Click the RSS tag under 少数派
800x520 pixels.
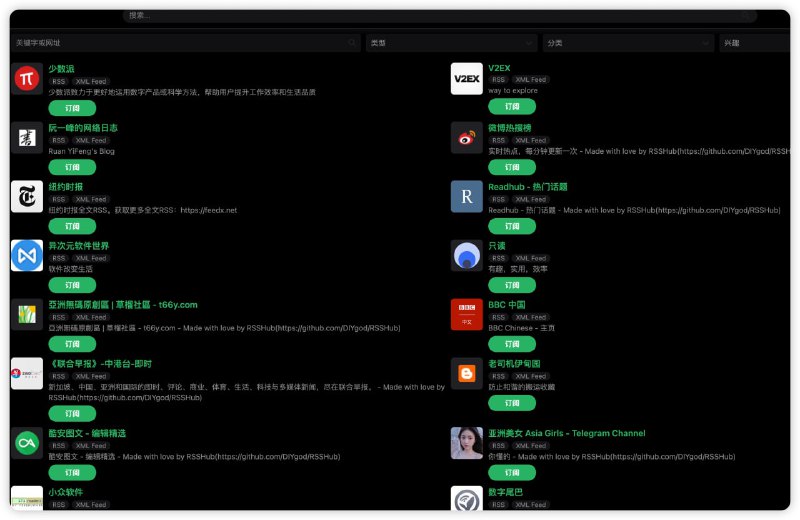pyautogui.click(x=59, y=82)
